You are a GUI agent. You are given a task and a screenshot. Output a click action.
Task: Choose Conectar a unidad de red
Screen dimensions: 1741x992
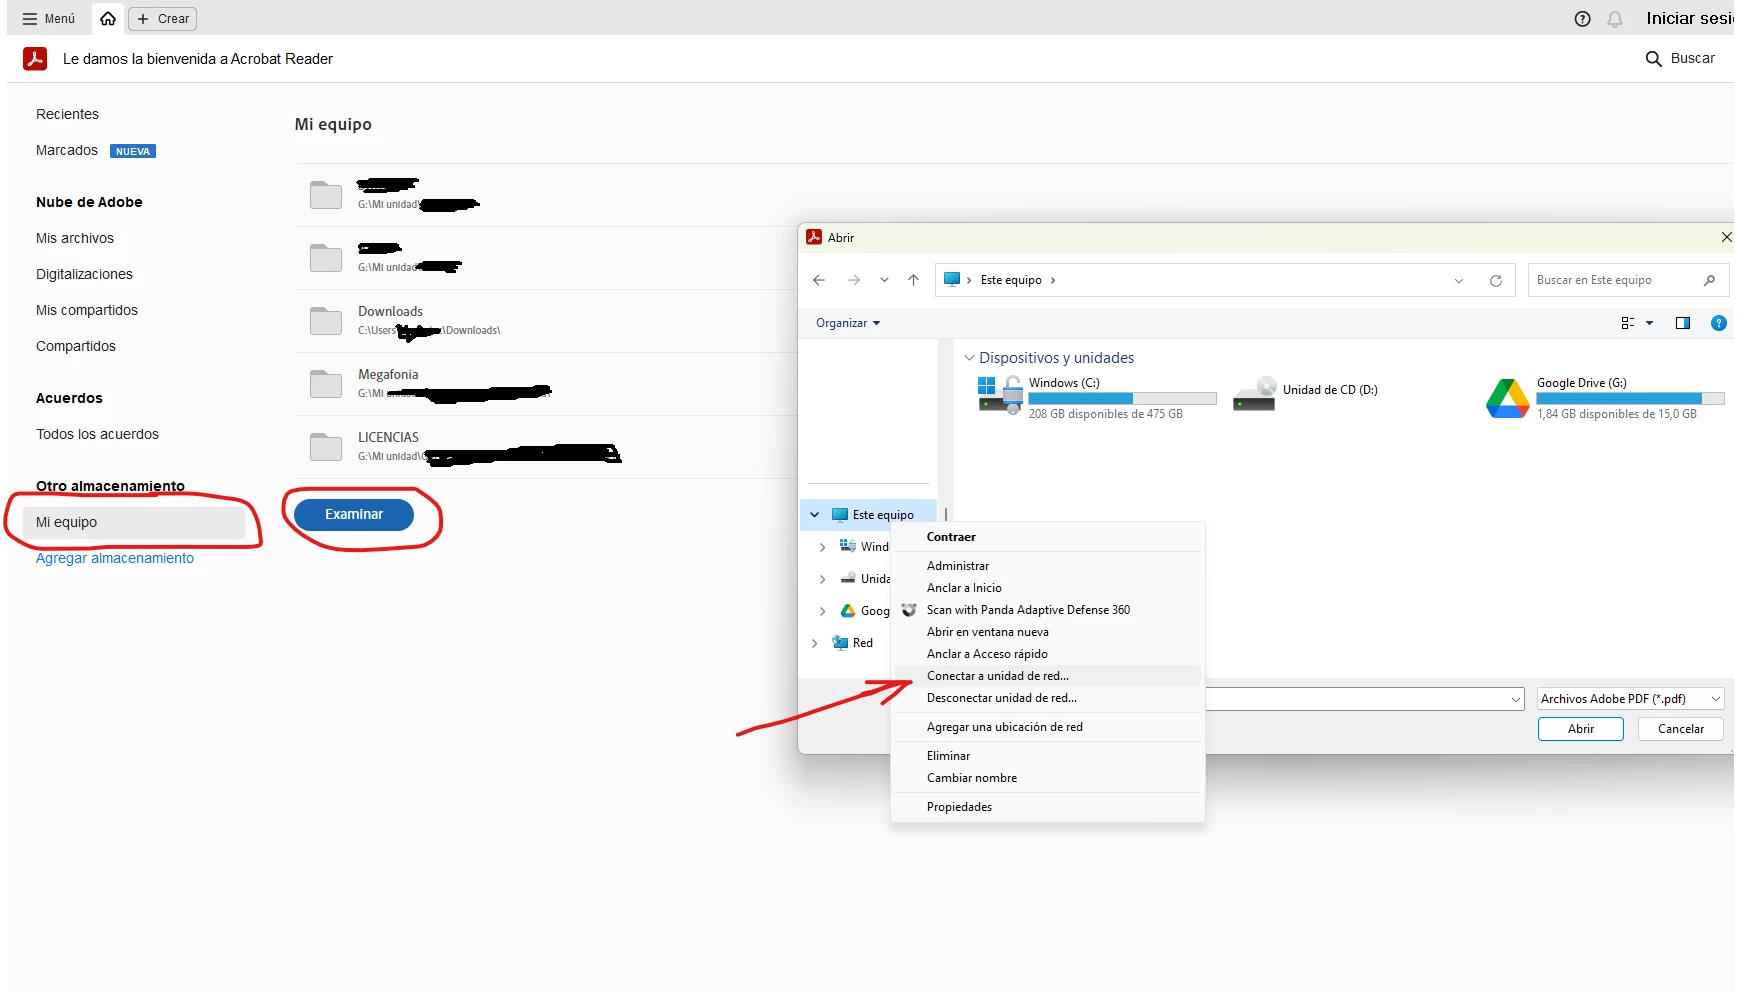click(1047, 676)
